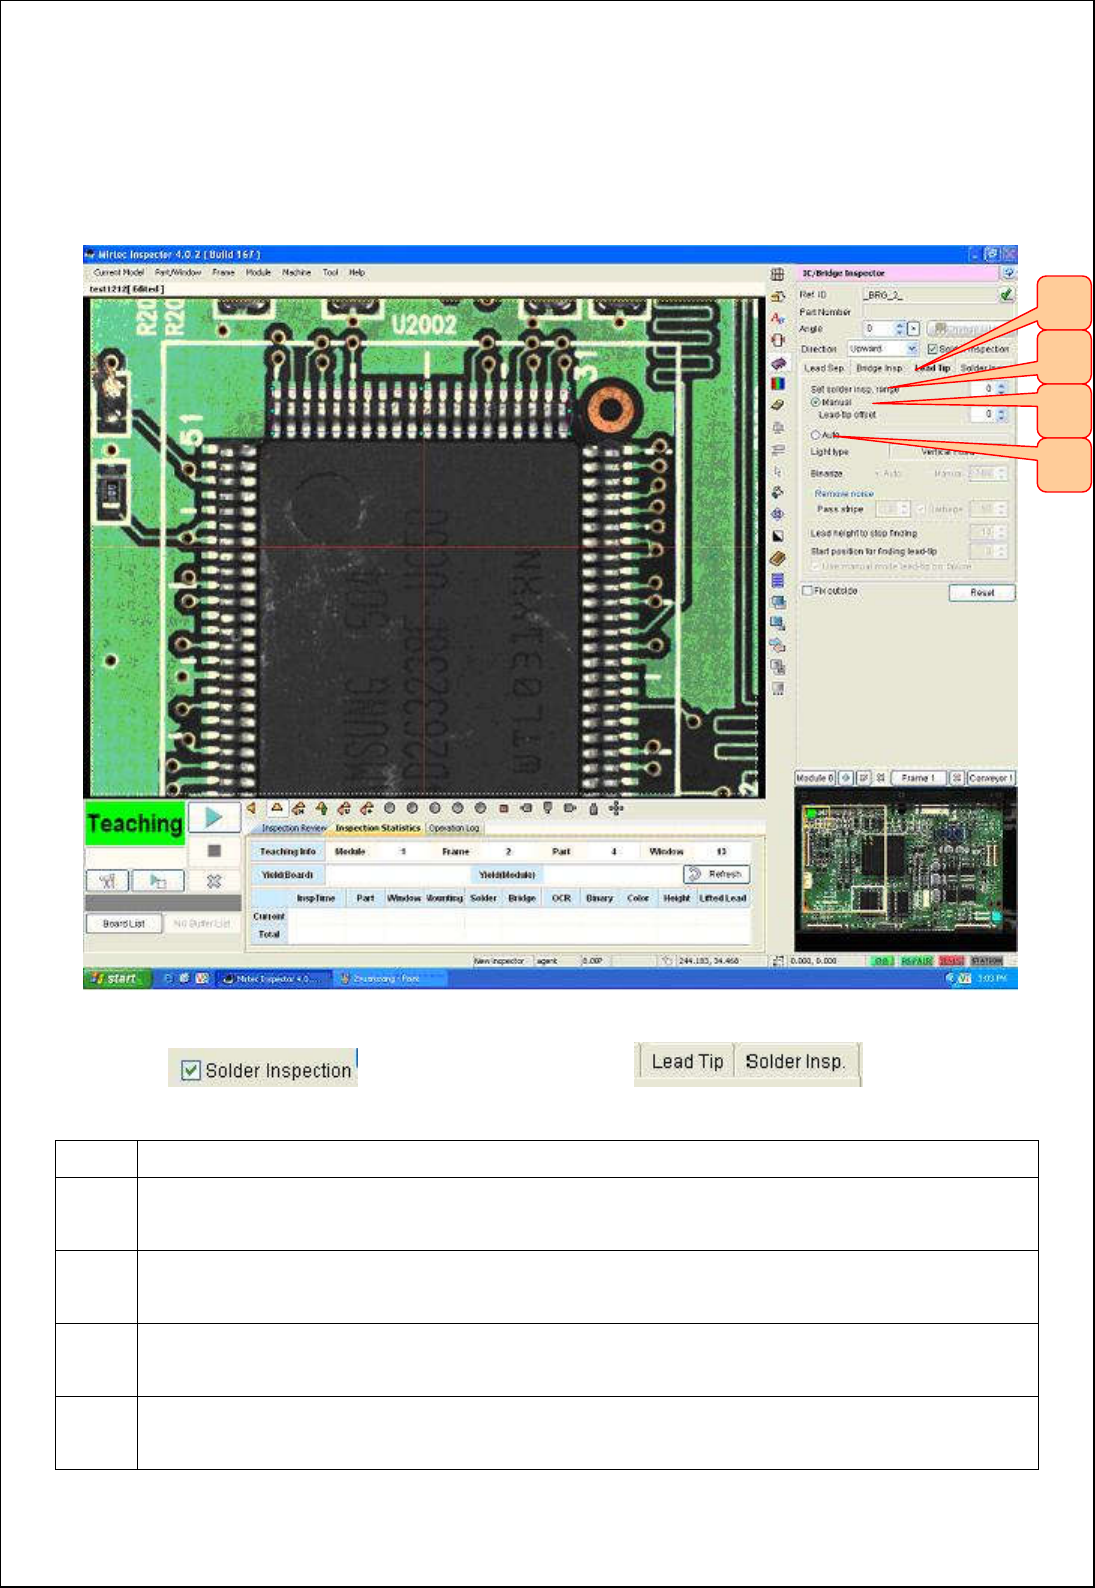Image resolution: width=1095 pixels, height=1588 pixels.
Task: Click the tools icon button below Teaching
Action: click(x=108, y=881)
